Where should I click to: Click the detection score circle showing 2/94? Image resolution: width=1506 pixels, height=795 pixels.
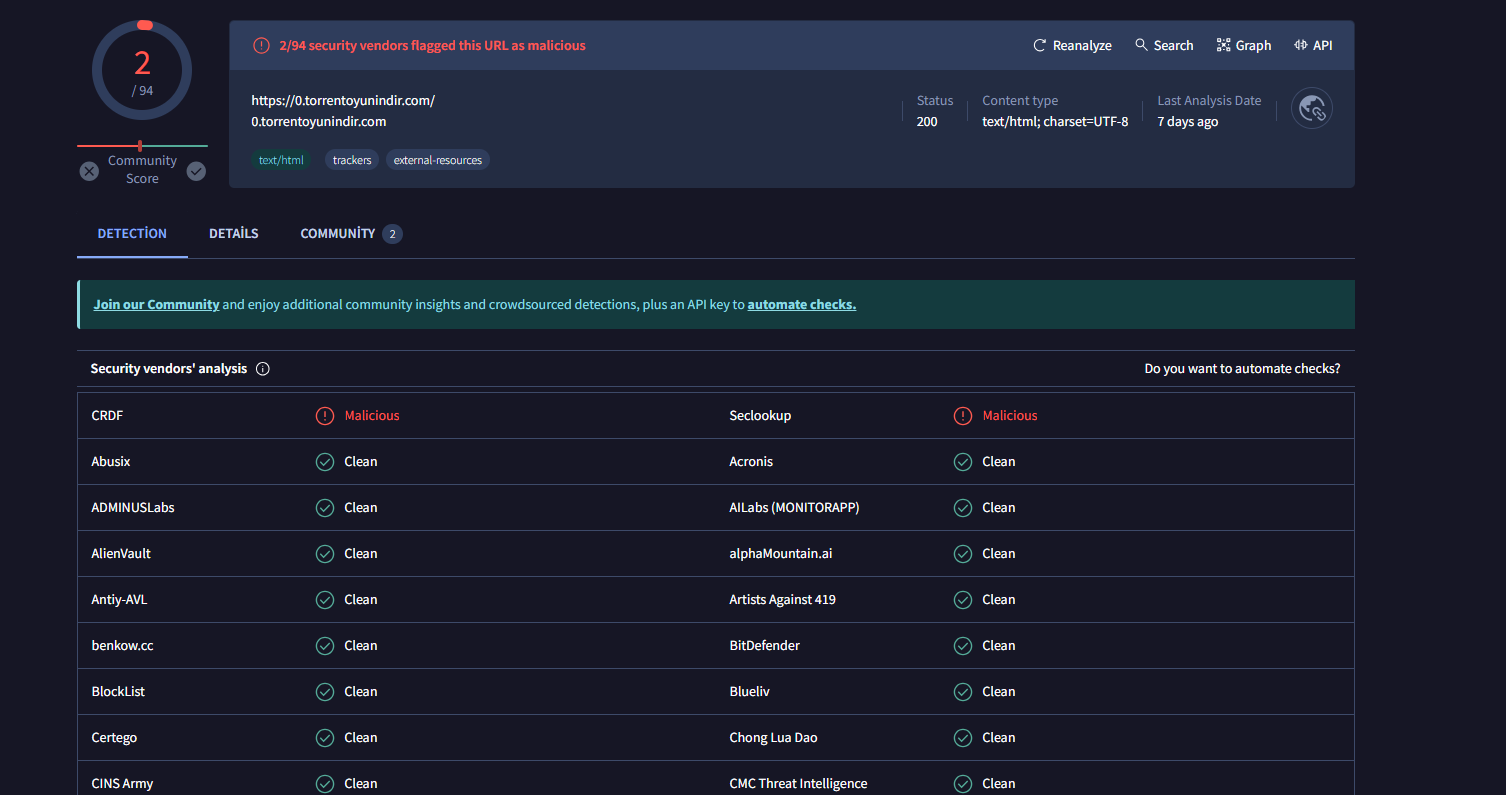point(142,70)
